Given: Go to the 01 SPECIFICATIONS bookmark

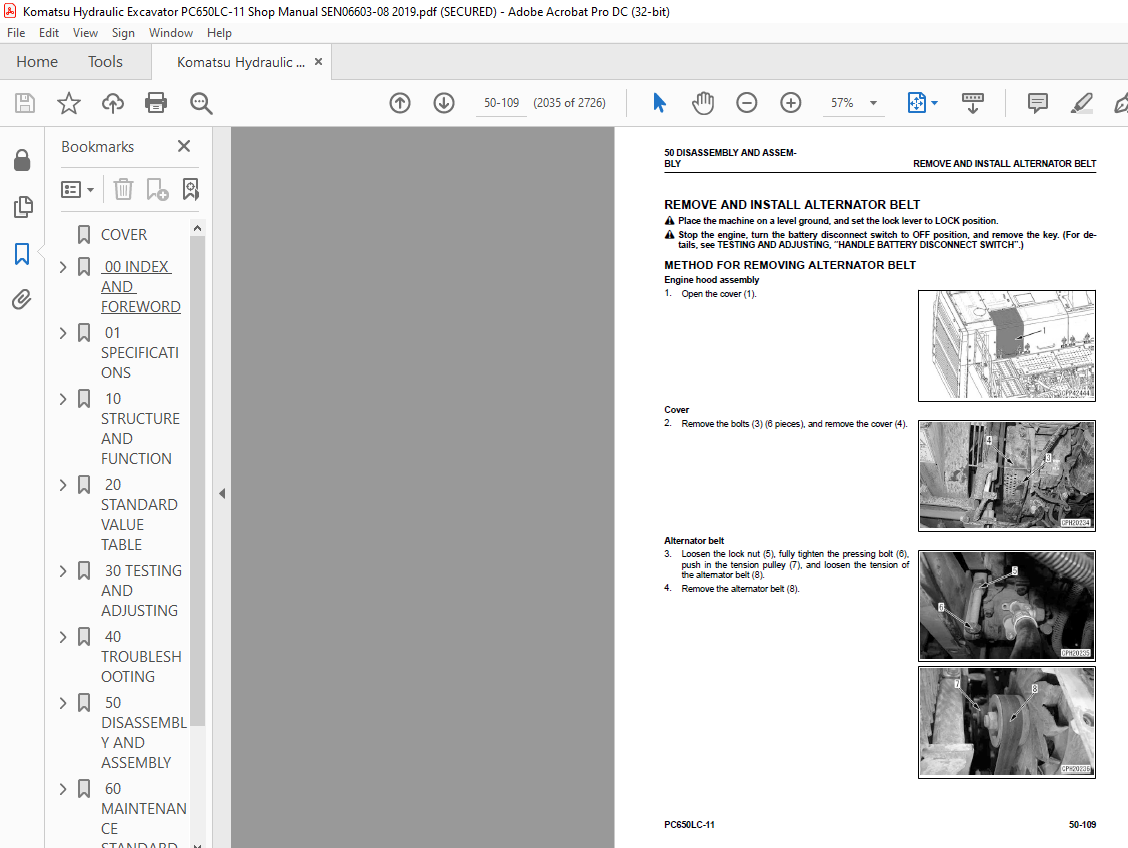Looking at the screenshot, I should (140, 352).
